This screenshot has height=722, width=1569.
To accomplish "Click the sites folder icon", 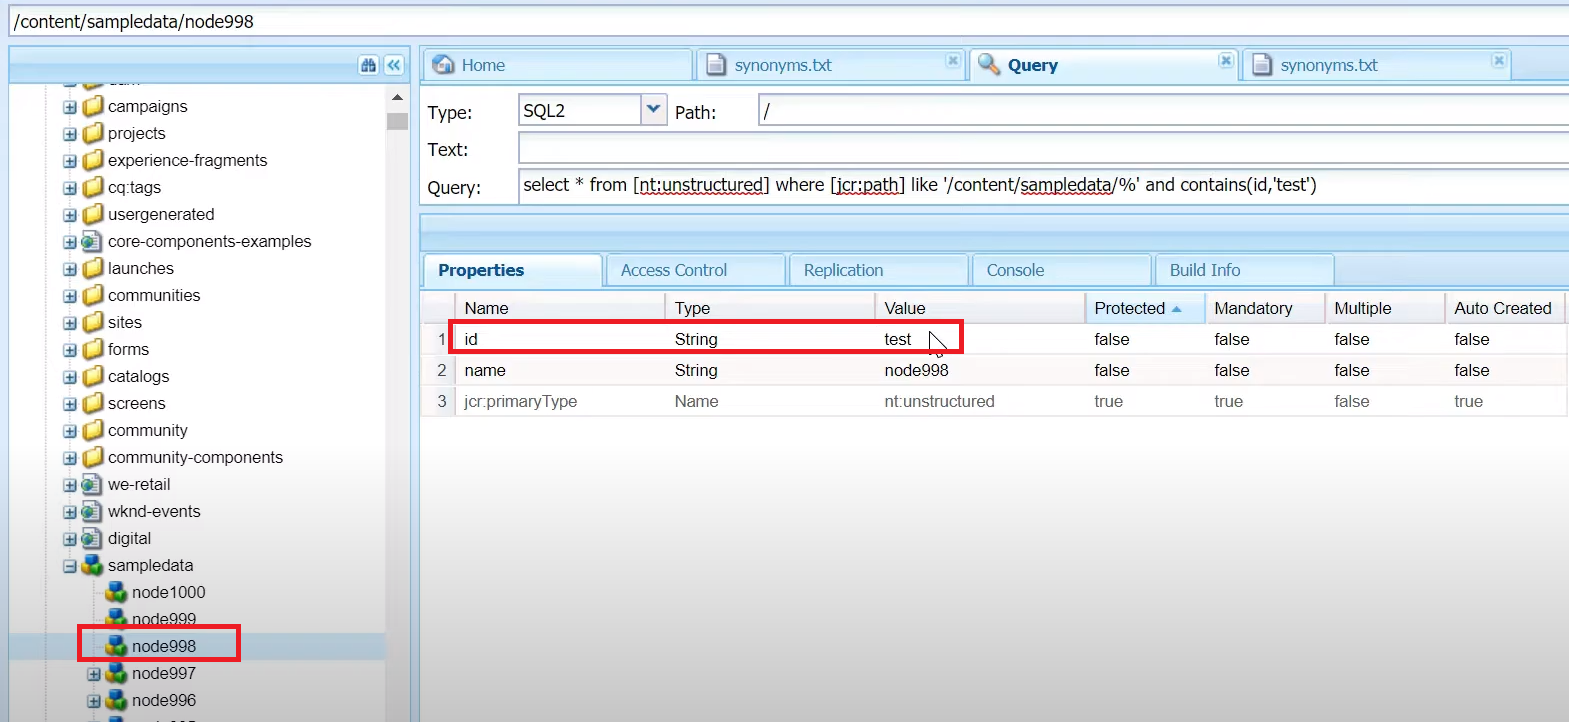I will click(x=93, y=322).
